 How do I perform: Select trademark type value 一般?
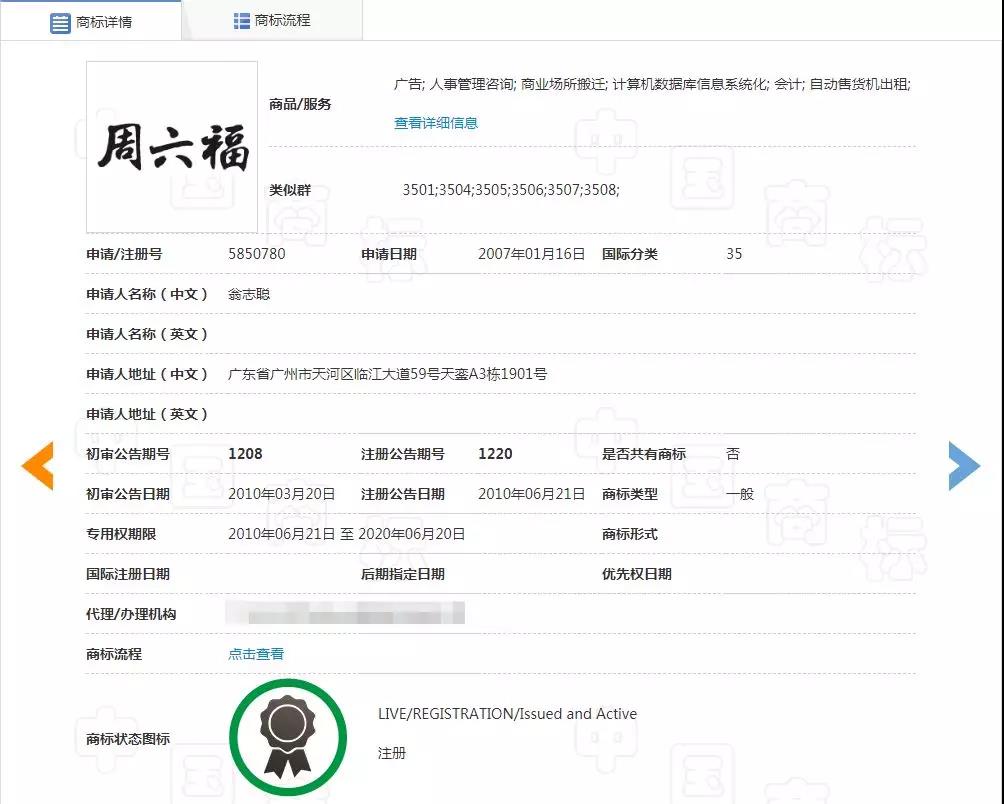pos(740,494)
